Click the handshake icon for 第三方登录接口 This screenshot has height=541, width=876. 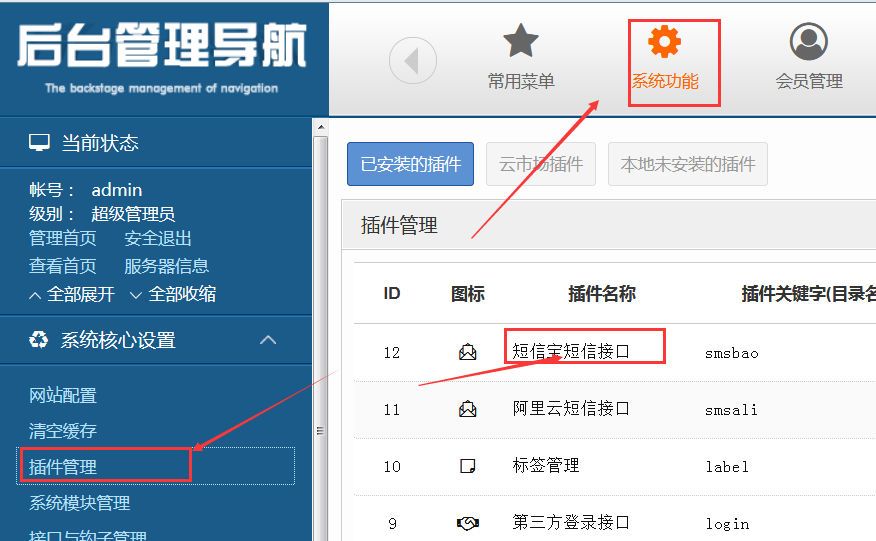(467, 523)
